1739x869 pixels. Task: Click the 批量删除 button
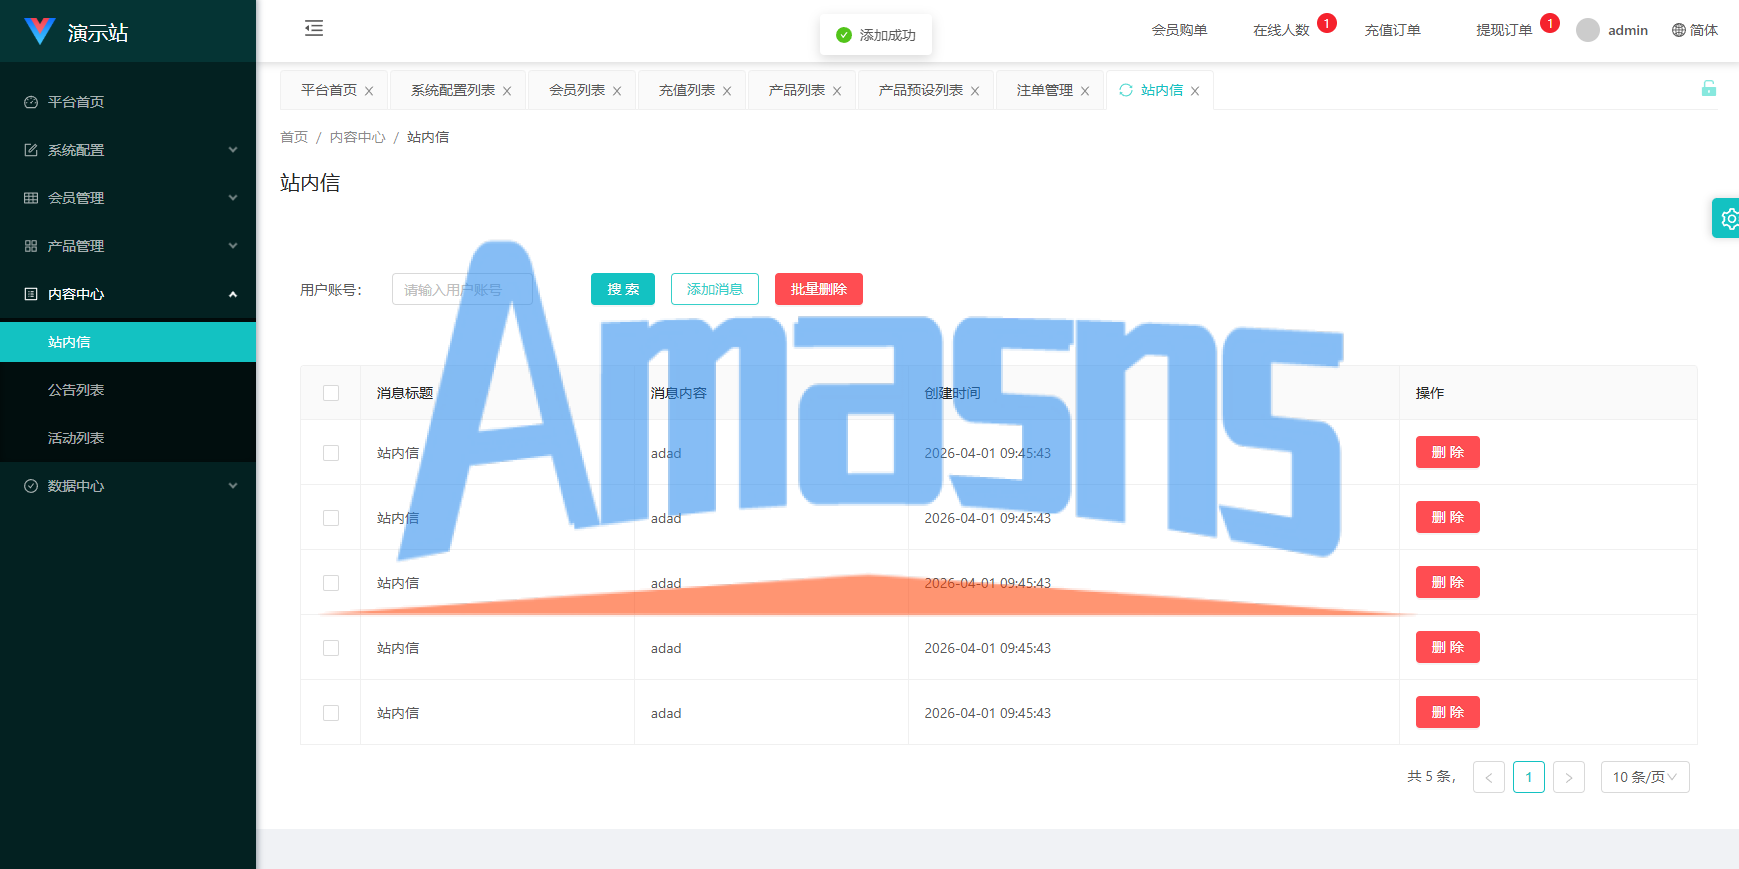(x=819, y=289)
